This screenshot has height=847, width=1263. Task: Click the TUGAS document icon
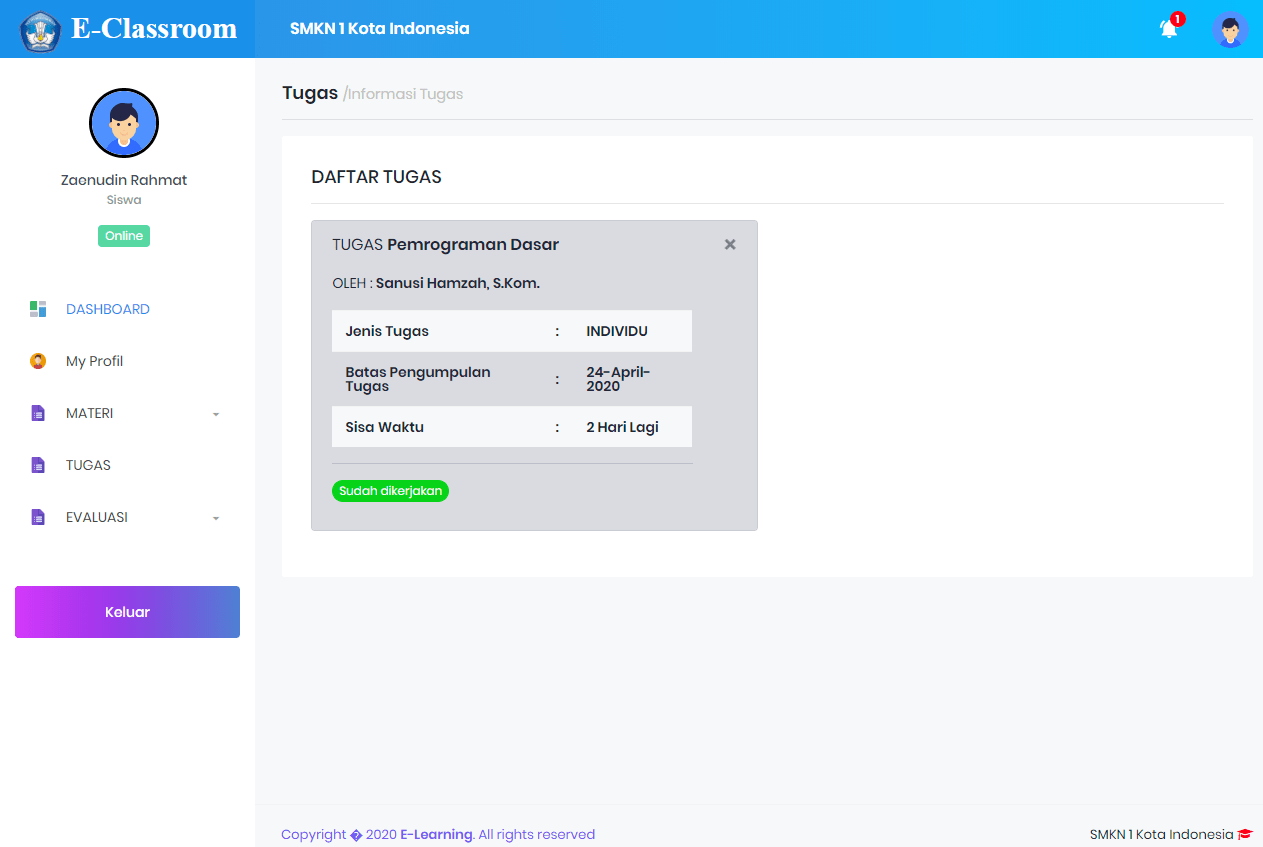(38, 465)
